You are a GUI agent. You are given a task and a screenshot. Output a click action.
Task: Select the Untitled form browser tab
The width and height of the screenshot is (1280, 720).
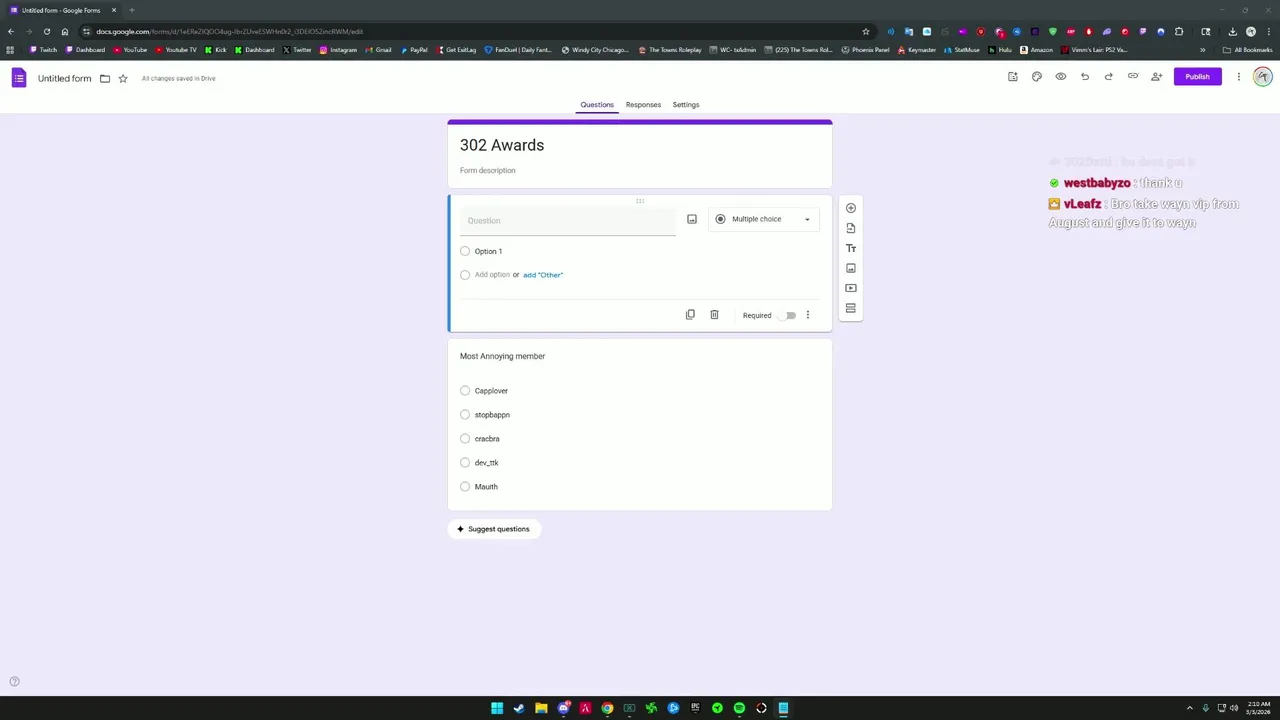pos(62,10)
